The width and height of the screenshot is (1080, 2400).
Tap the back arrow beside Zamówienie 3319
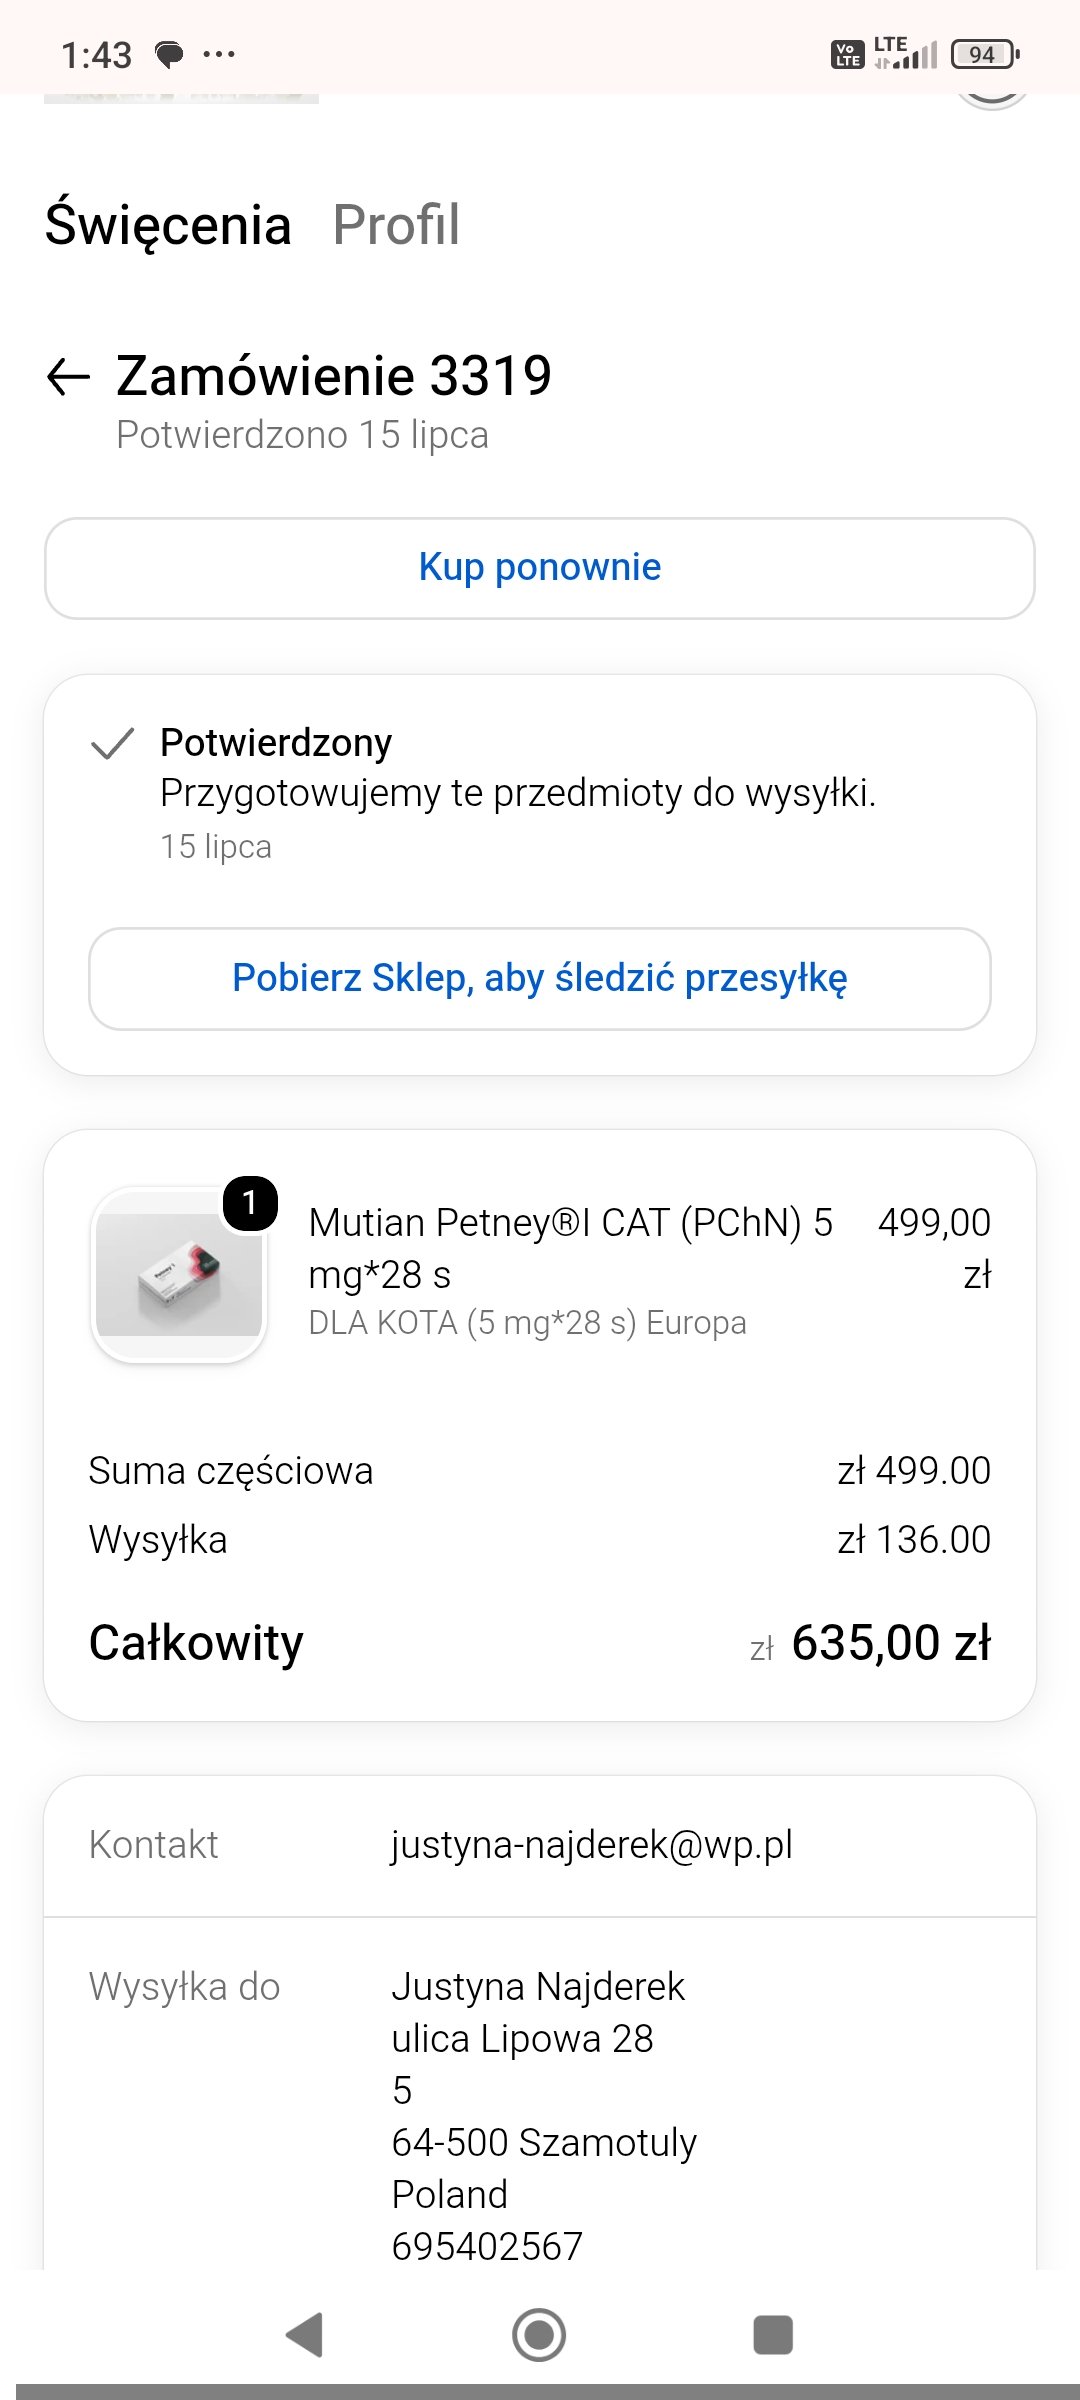pos(68,377)
